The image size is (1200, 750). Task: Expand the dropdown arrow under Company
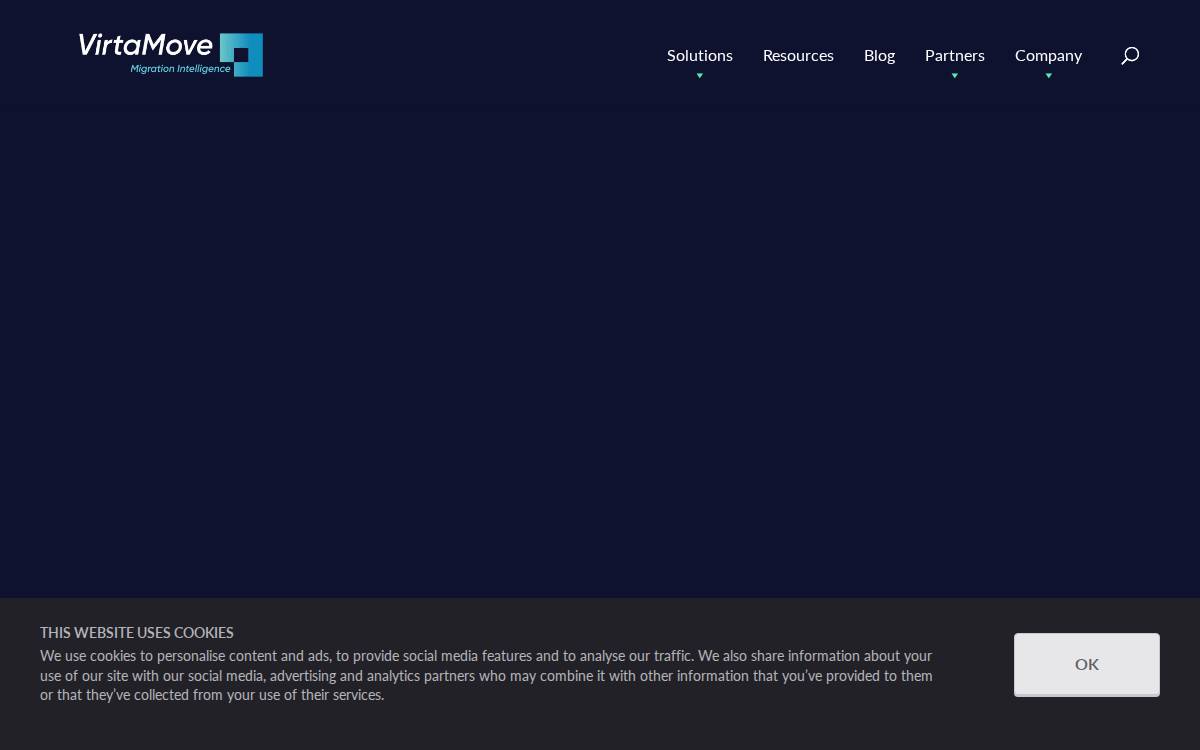coord(1048,76)
